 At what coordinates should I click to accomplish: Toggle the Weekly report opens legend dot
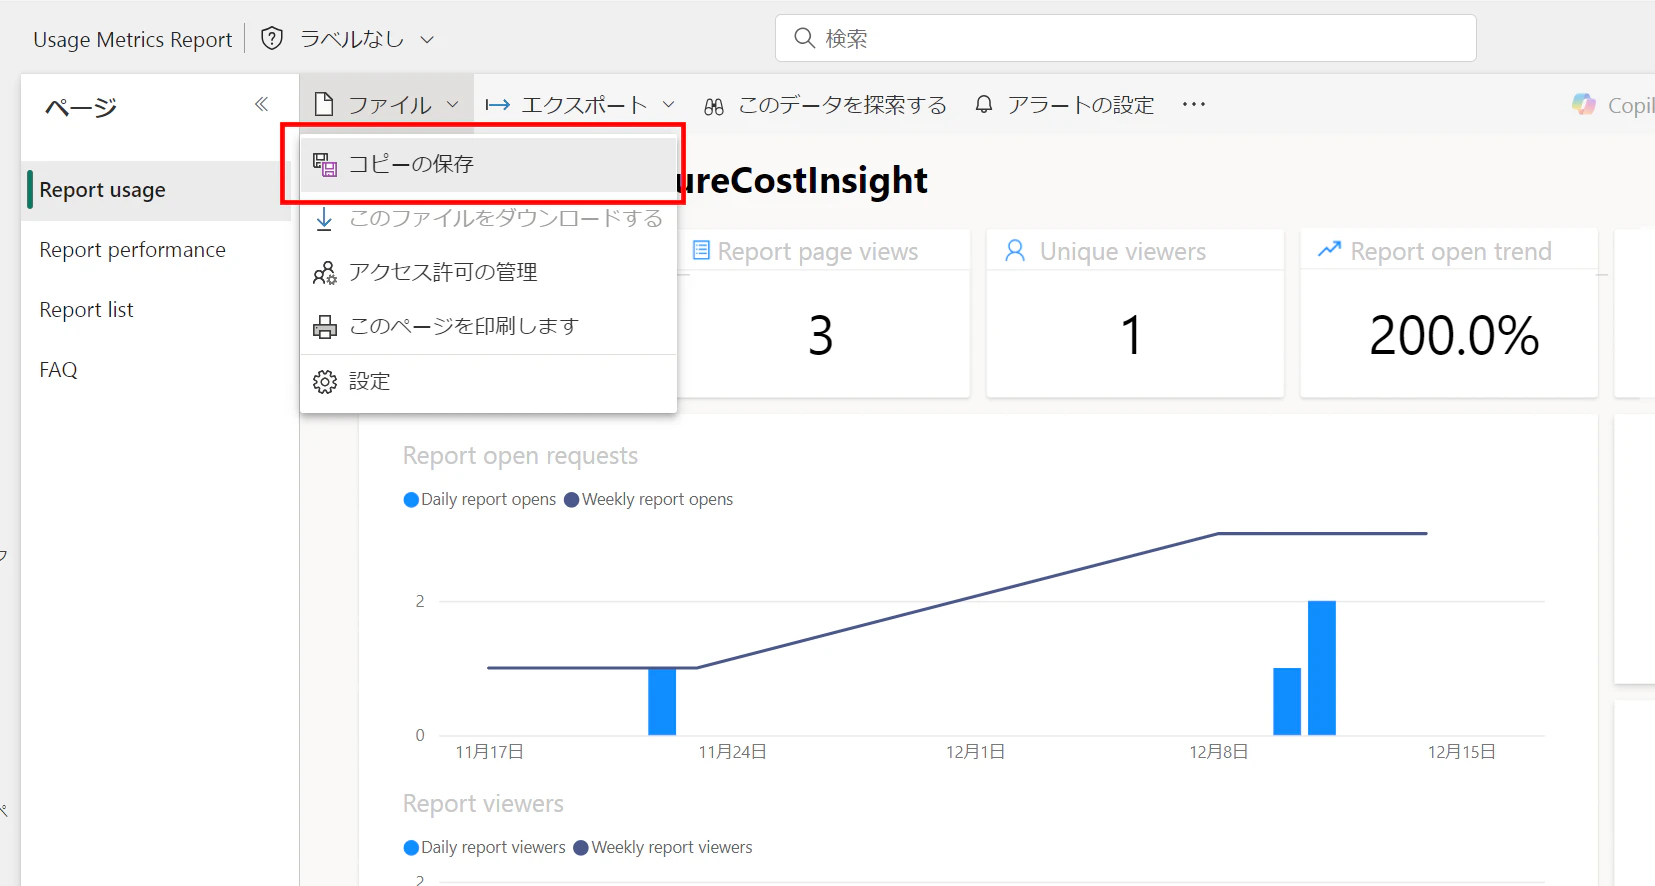pos(572,500)
